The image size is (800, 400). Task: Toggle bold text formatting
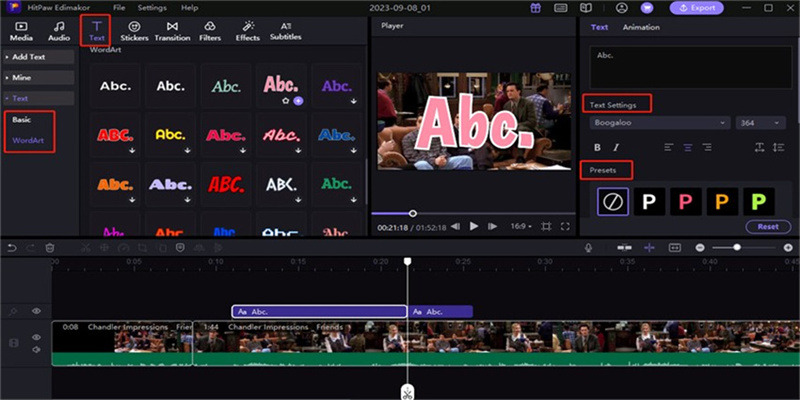point(597,147)
